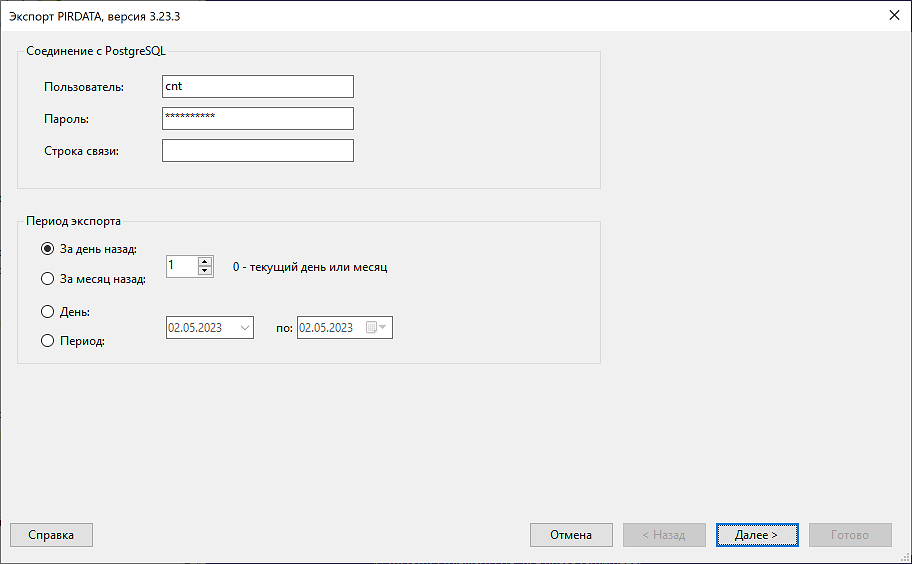Click the start date text 02.05.2023

coord(197,328)
